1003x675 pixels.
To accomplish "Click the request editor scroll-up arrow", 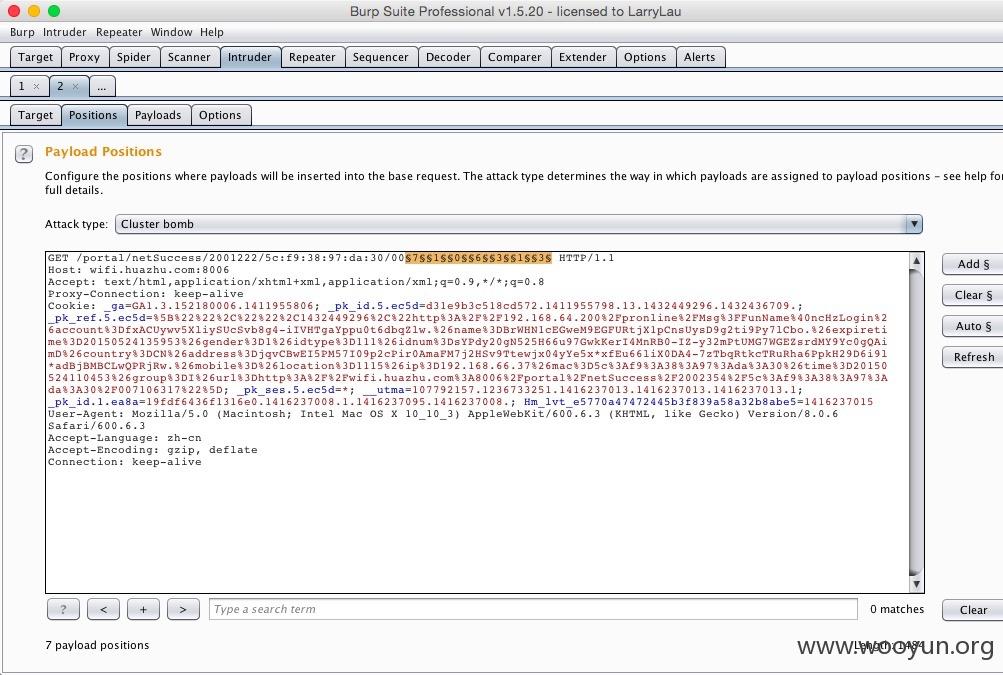I will (916, 260).
